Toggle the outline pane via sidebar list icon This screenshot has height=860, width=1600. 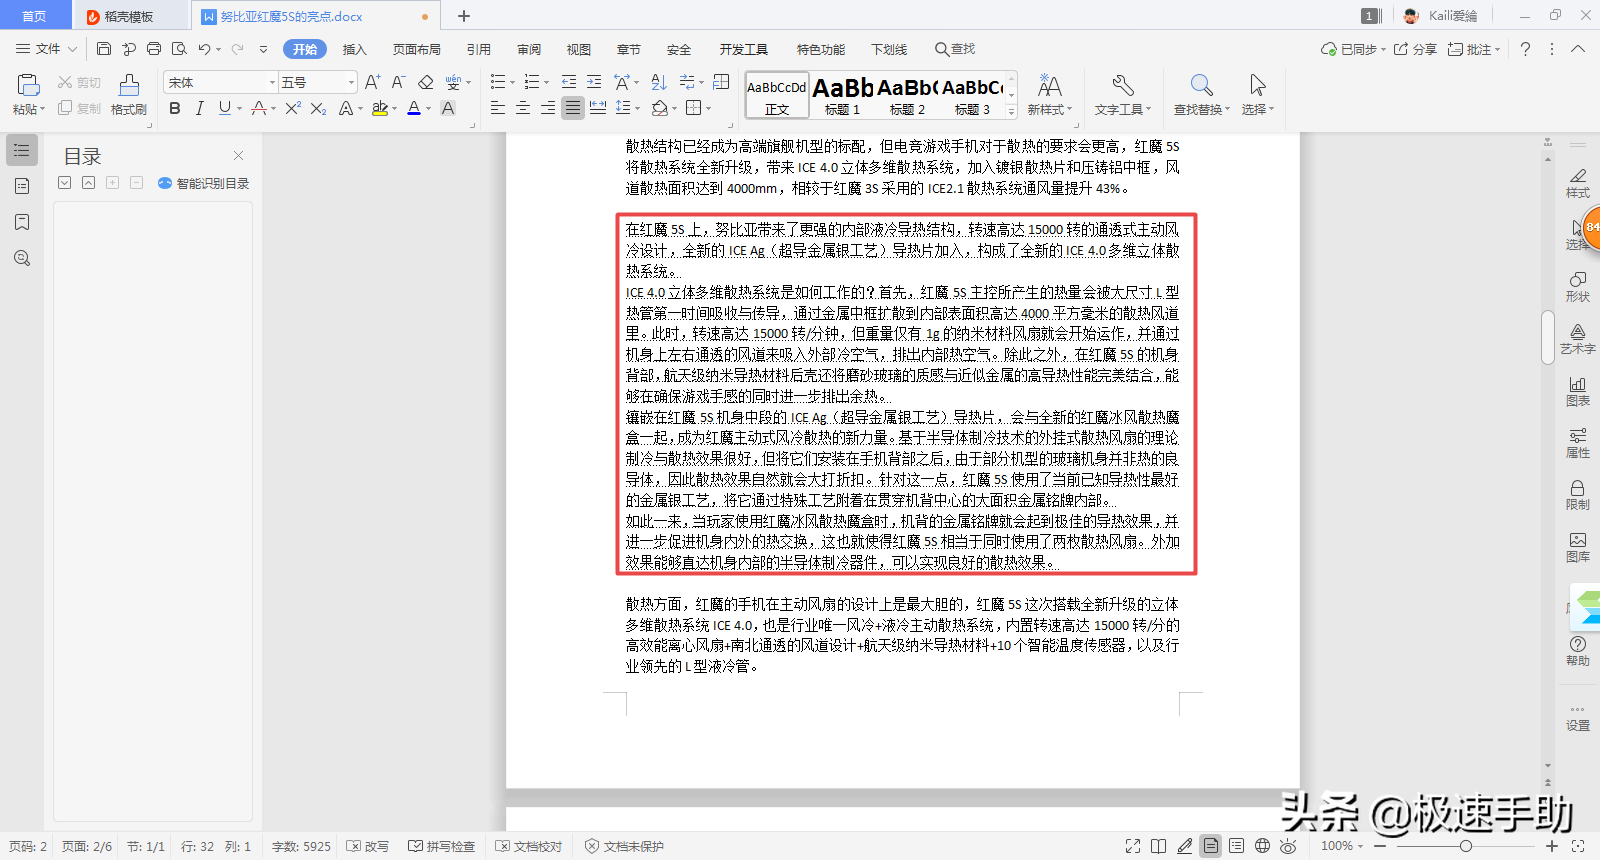pyautogui.click(x=22, y=150)
